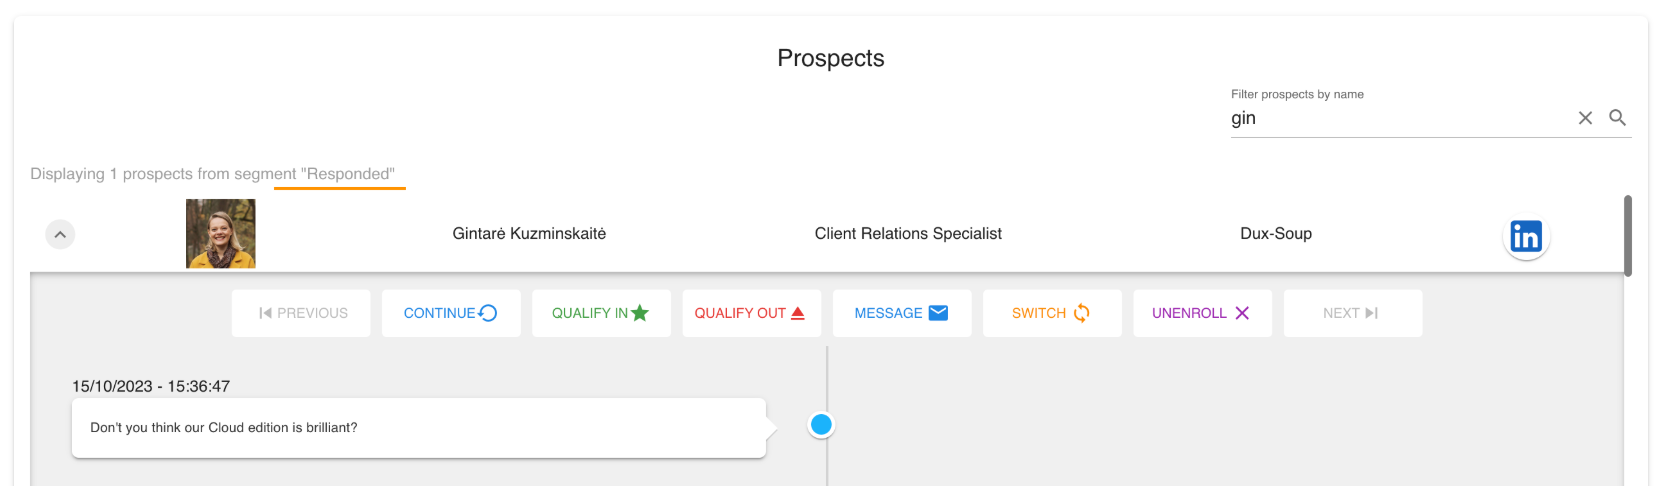Screen dimensions: 1658x493
Task: Select the blue timeline marker dot
Action: point(821,425)
